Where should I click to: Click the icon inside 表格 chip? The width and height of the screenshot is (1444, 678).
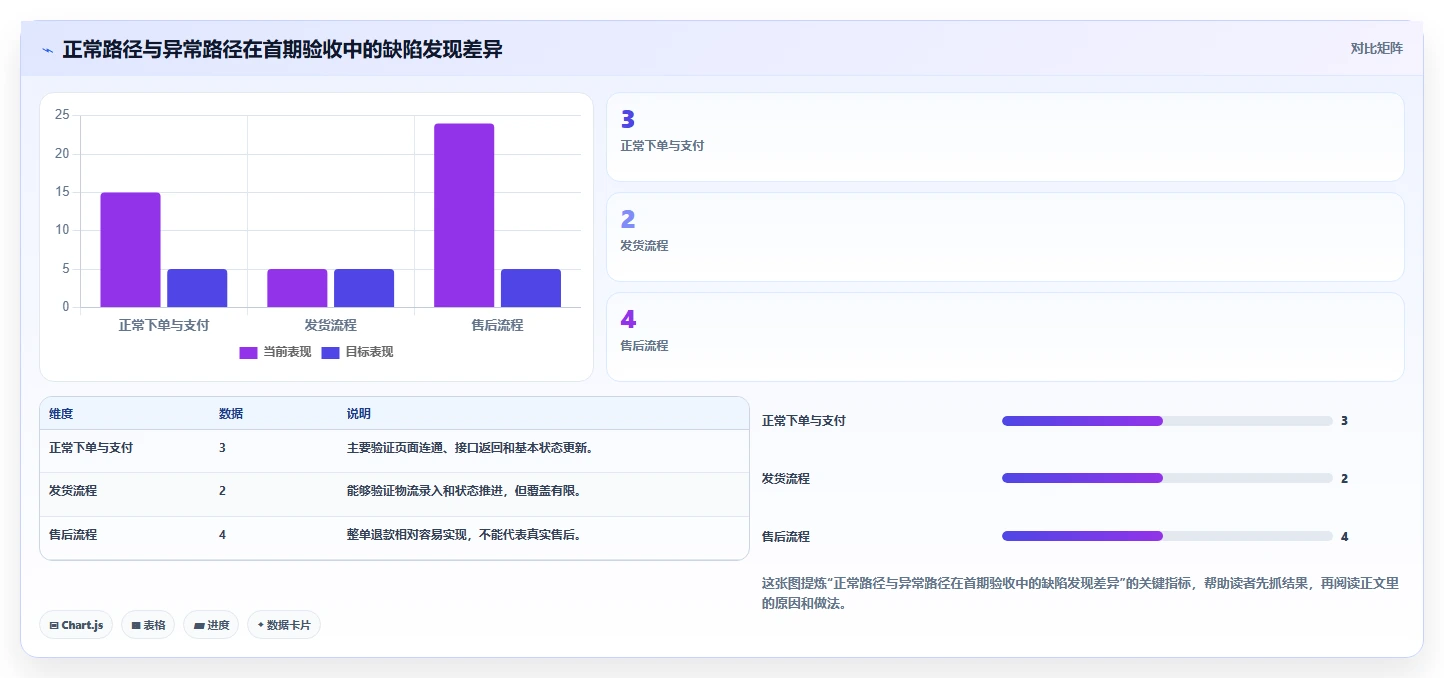(x=136, y=626)
